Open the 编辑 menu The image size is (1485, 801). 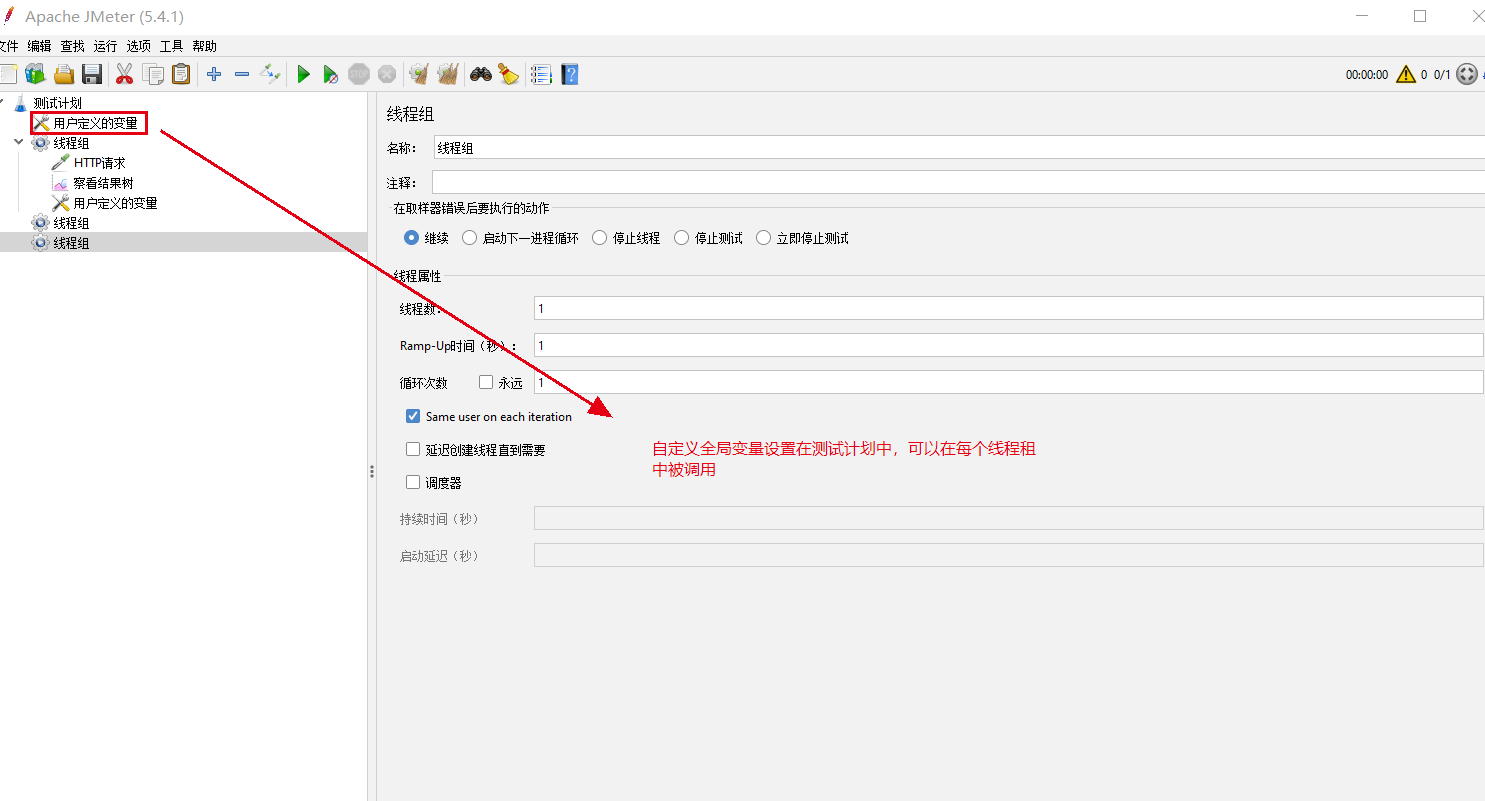[x=39, y=46]
